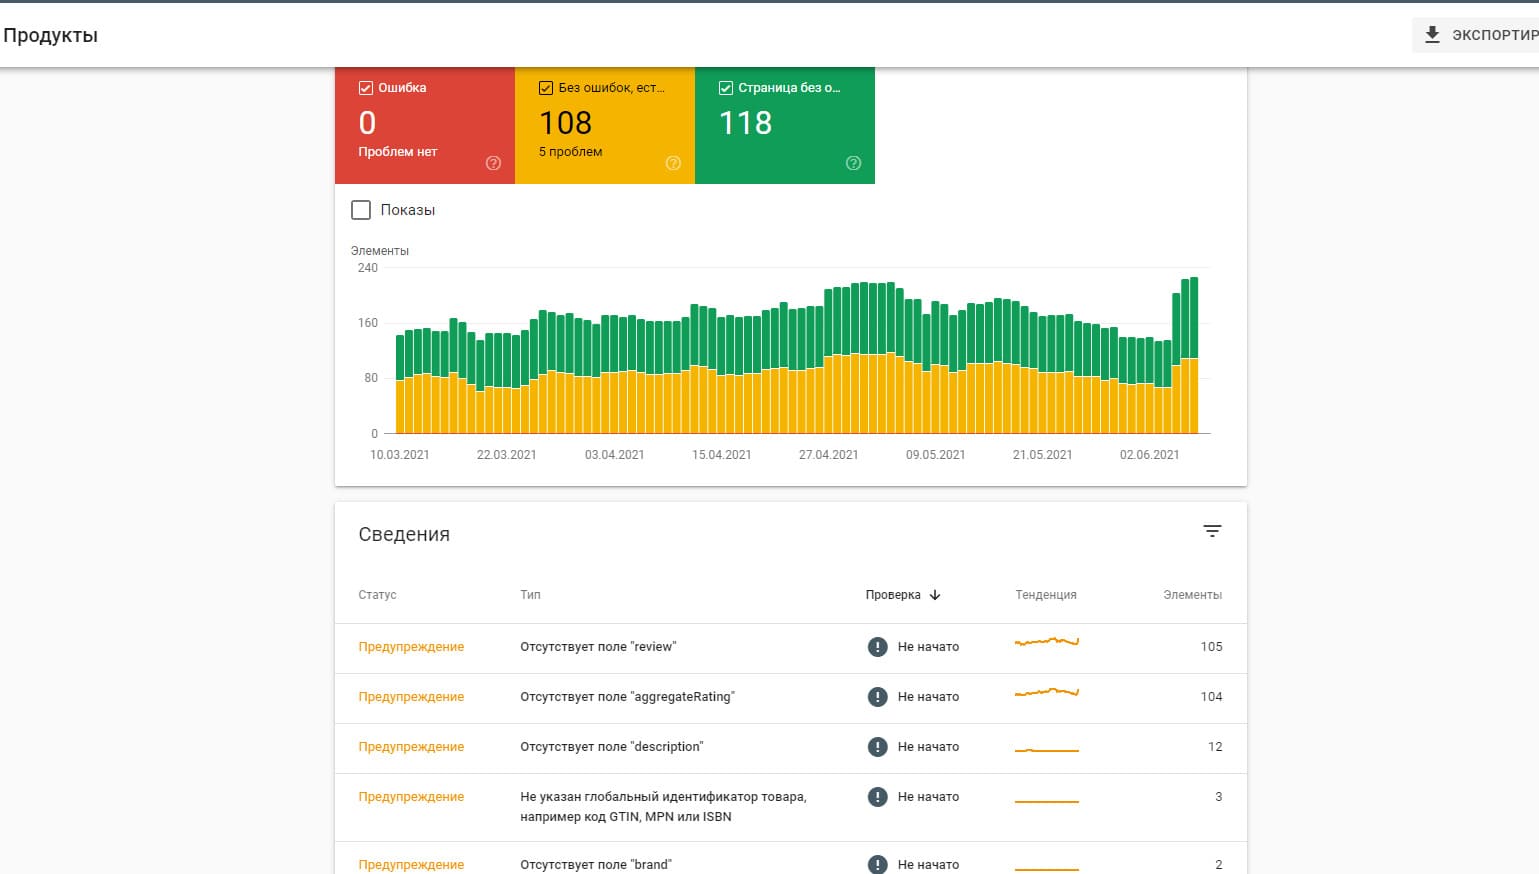Image resolution: width=1539 pixels, height=874 pixels.
Task: Open missing "brand" field warning
Action: pyautogui.click(x=595, y=864)
